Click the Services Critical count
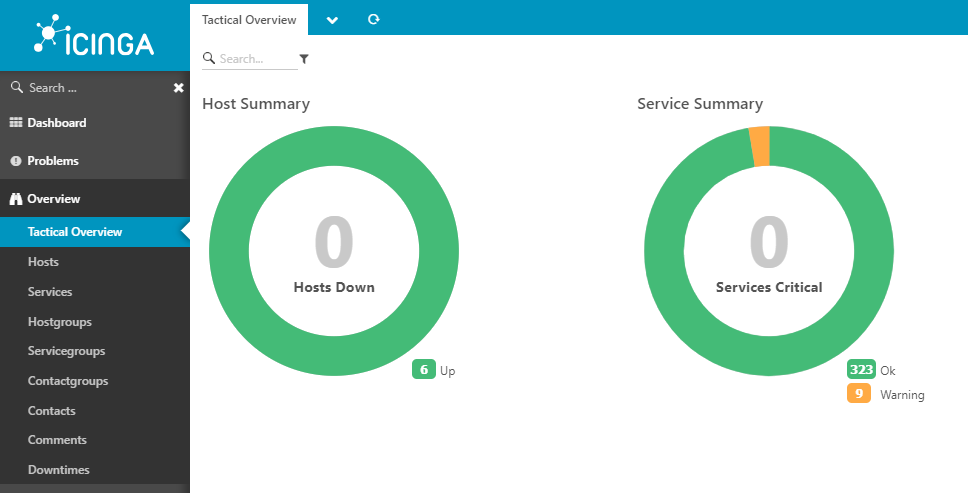Viewport: 968px width, 493px height. pyautogui.click(x=769, y=242)
